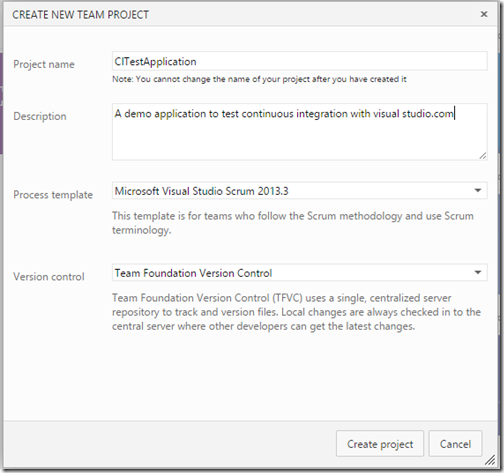The width and height of the screenshot is (504, 473).
Task: Click the 'Project name' label
Action: [x=44, y=64]
